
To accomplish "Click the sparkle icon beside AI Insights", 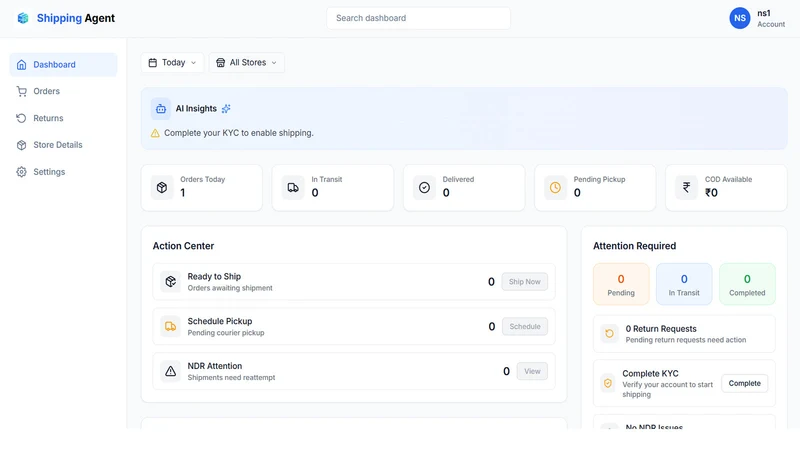I will tap(226, 109).
